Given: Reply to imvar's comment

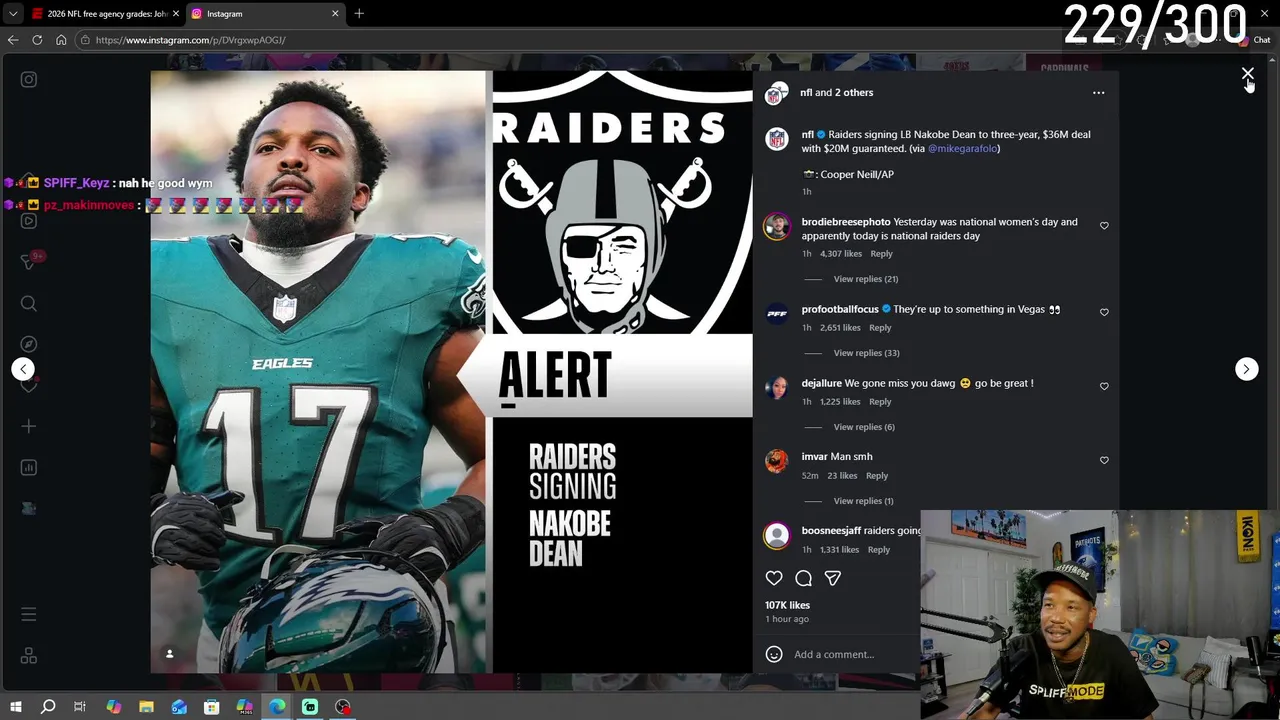Looking at the screenshot, I should coord(877,476).
